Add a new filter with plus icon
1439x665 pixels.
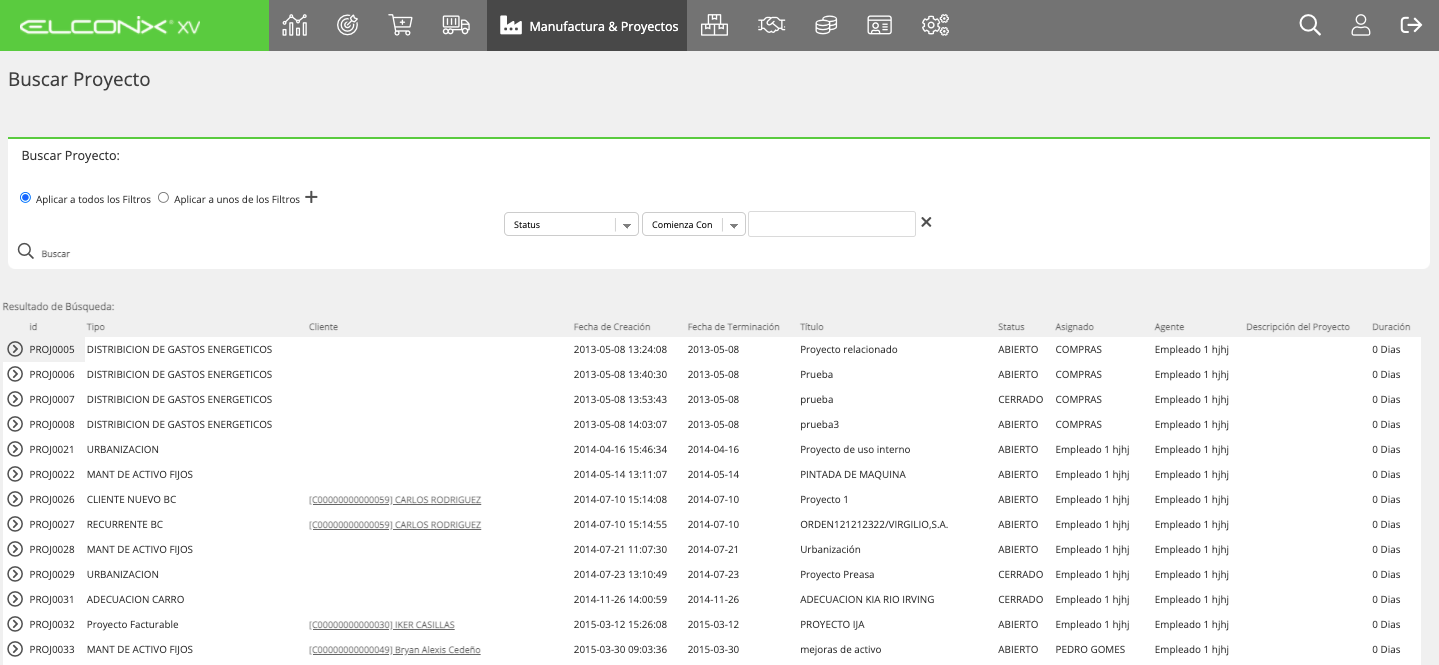tap(311, 197)
